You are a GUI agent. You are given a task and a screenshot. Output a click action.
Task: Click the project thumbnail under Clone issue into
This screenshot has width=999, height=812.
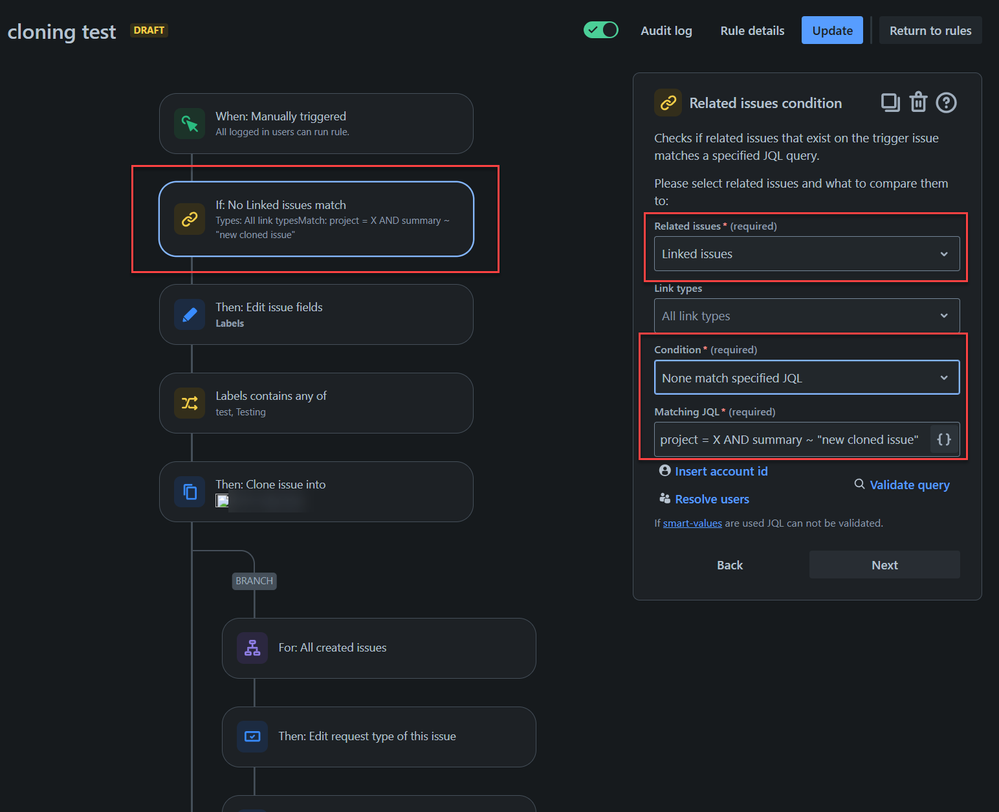(x=222, y=501)
